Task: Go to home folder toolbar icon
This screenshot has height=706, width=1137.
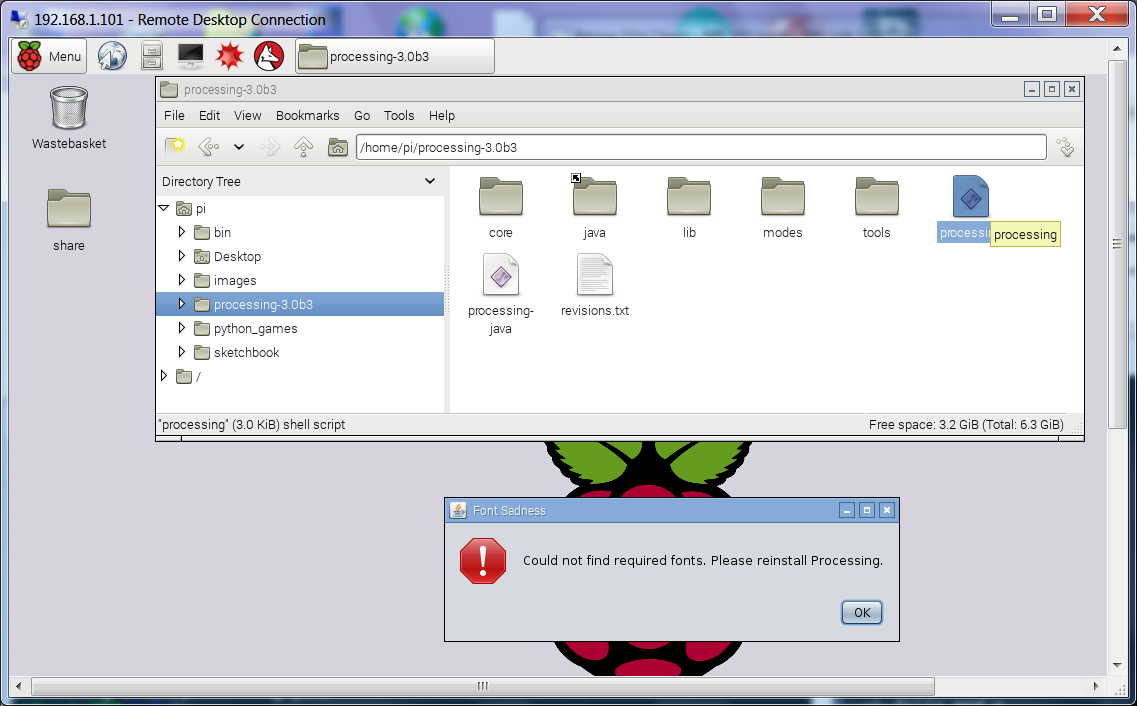Action: 338,148
